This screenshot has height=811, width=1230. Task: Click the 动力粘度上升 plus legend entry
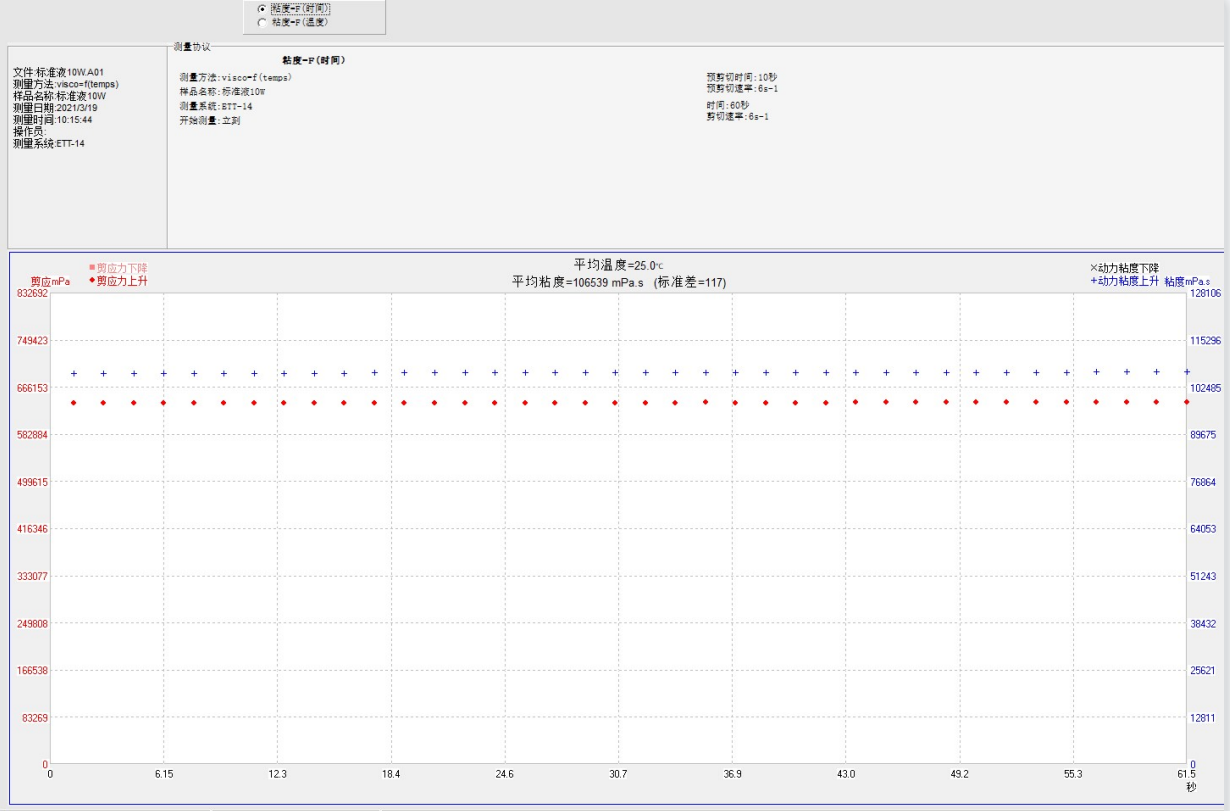pos(1124,281)
